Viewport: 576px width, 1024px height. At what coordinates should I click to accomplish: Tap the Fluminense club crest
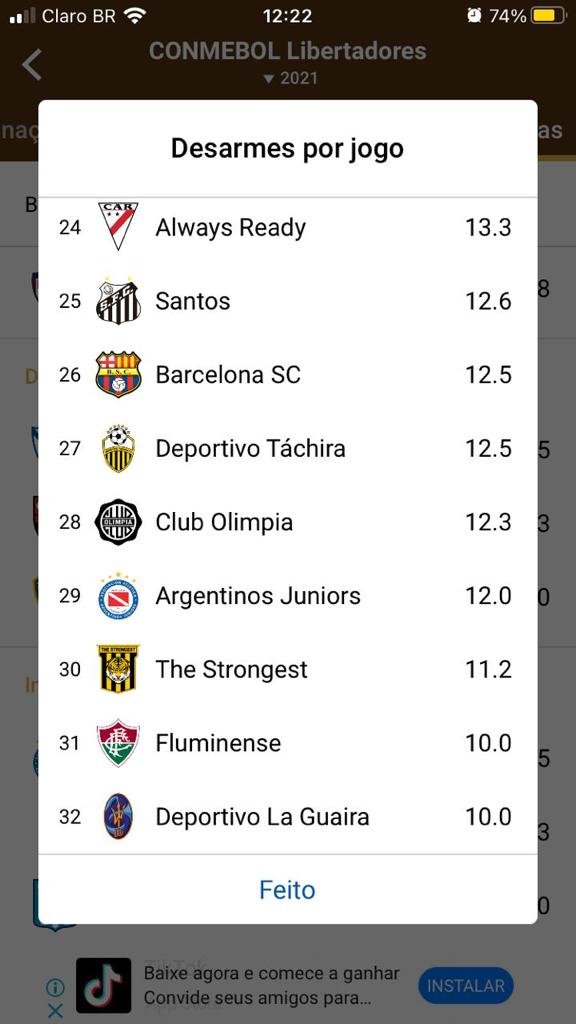[x=118, y=743]
